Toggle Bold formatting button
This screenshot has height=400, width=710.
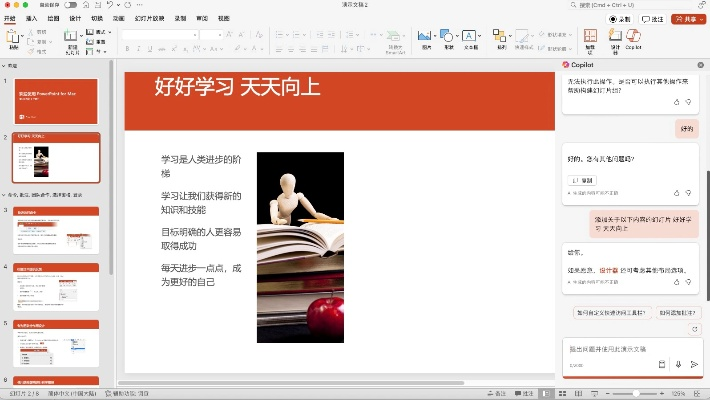click(x=126, y=48)
